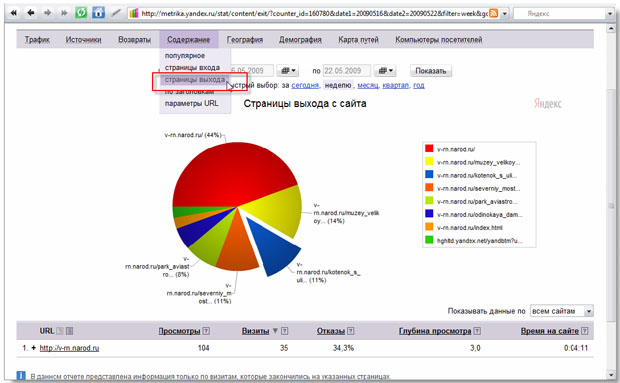Viewport: 620px width, 383px height.
Task: Select the год quick range link
Action: click(419, 85)
